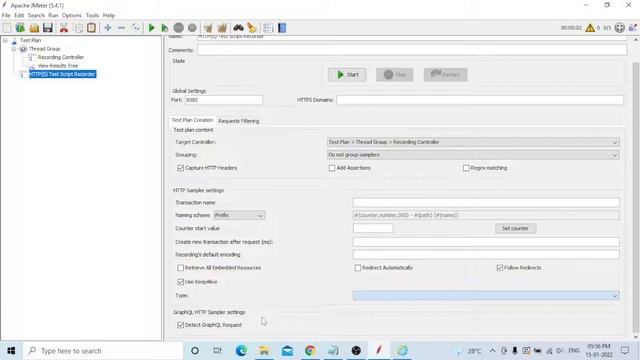Open the Mail app from taskbar
This screenshot has width=640, height=360.
tap(287, 351)
